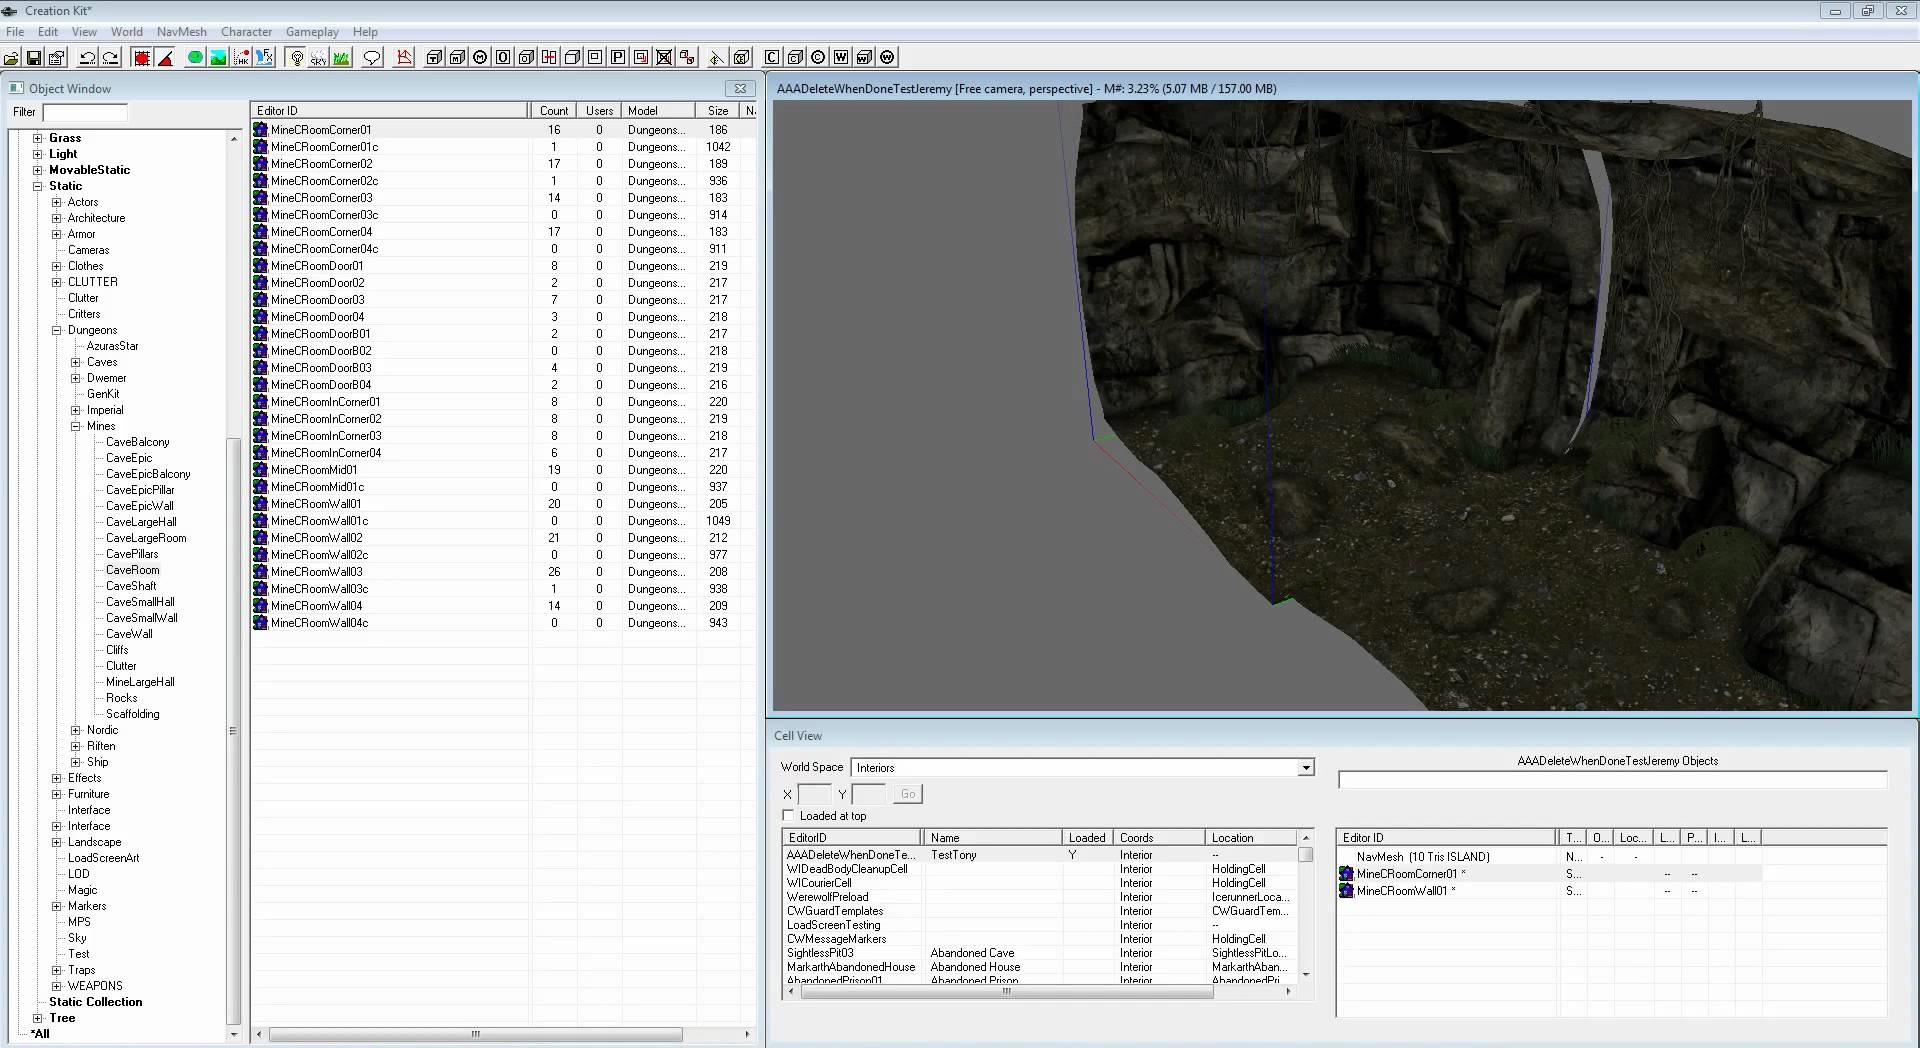Screen dimensions: 1920x1048
Task: Sort cell list by Loaded column
Action: click(x=1087, y=838)
